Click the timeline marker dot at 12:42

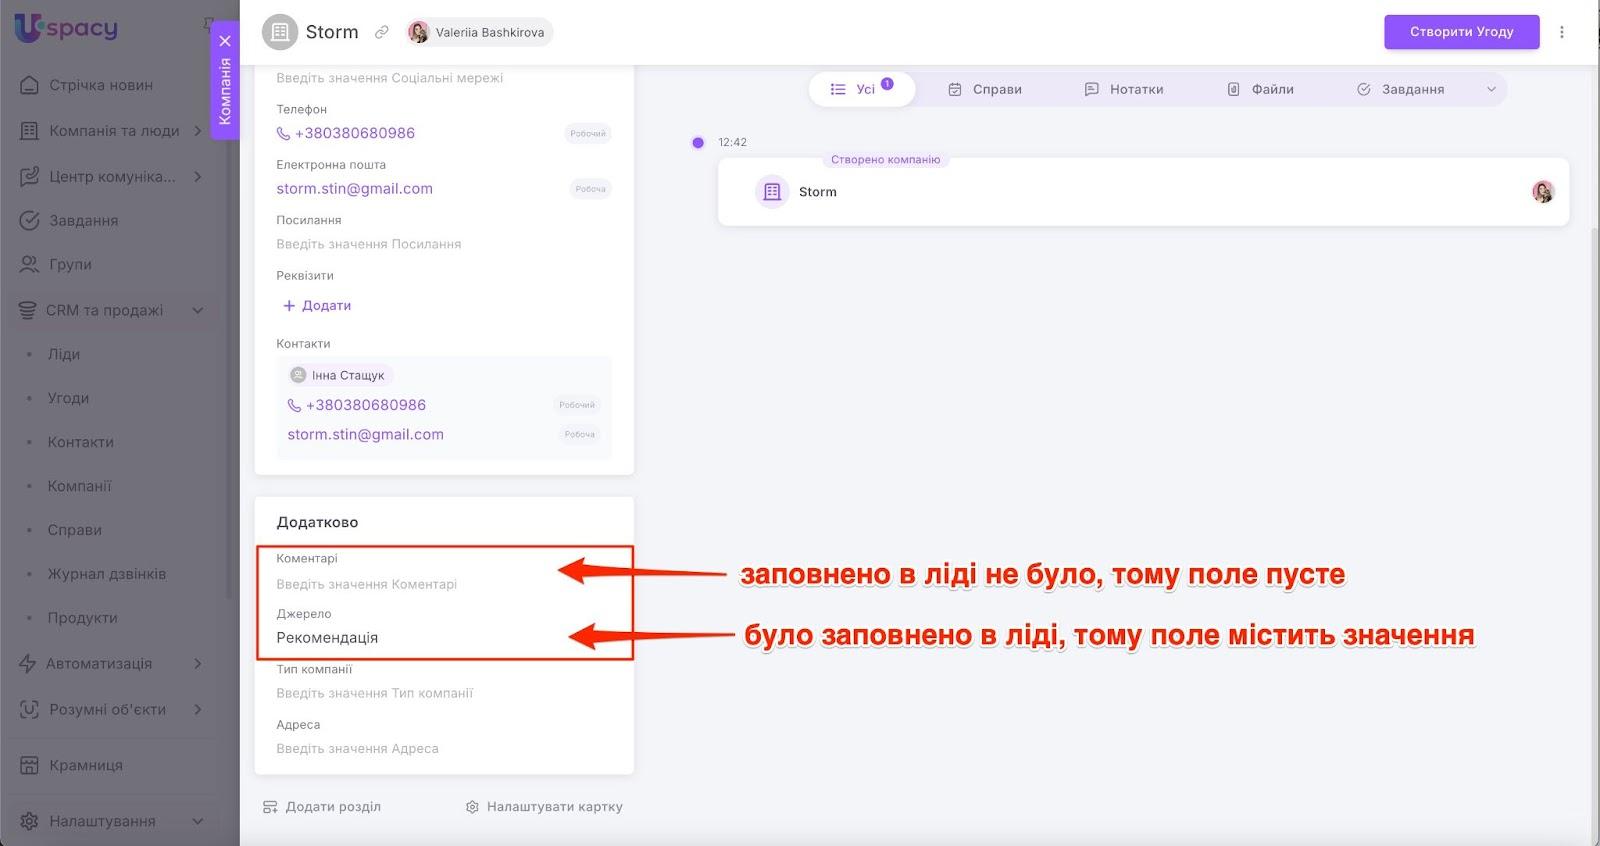pos(698,142)
